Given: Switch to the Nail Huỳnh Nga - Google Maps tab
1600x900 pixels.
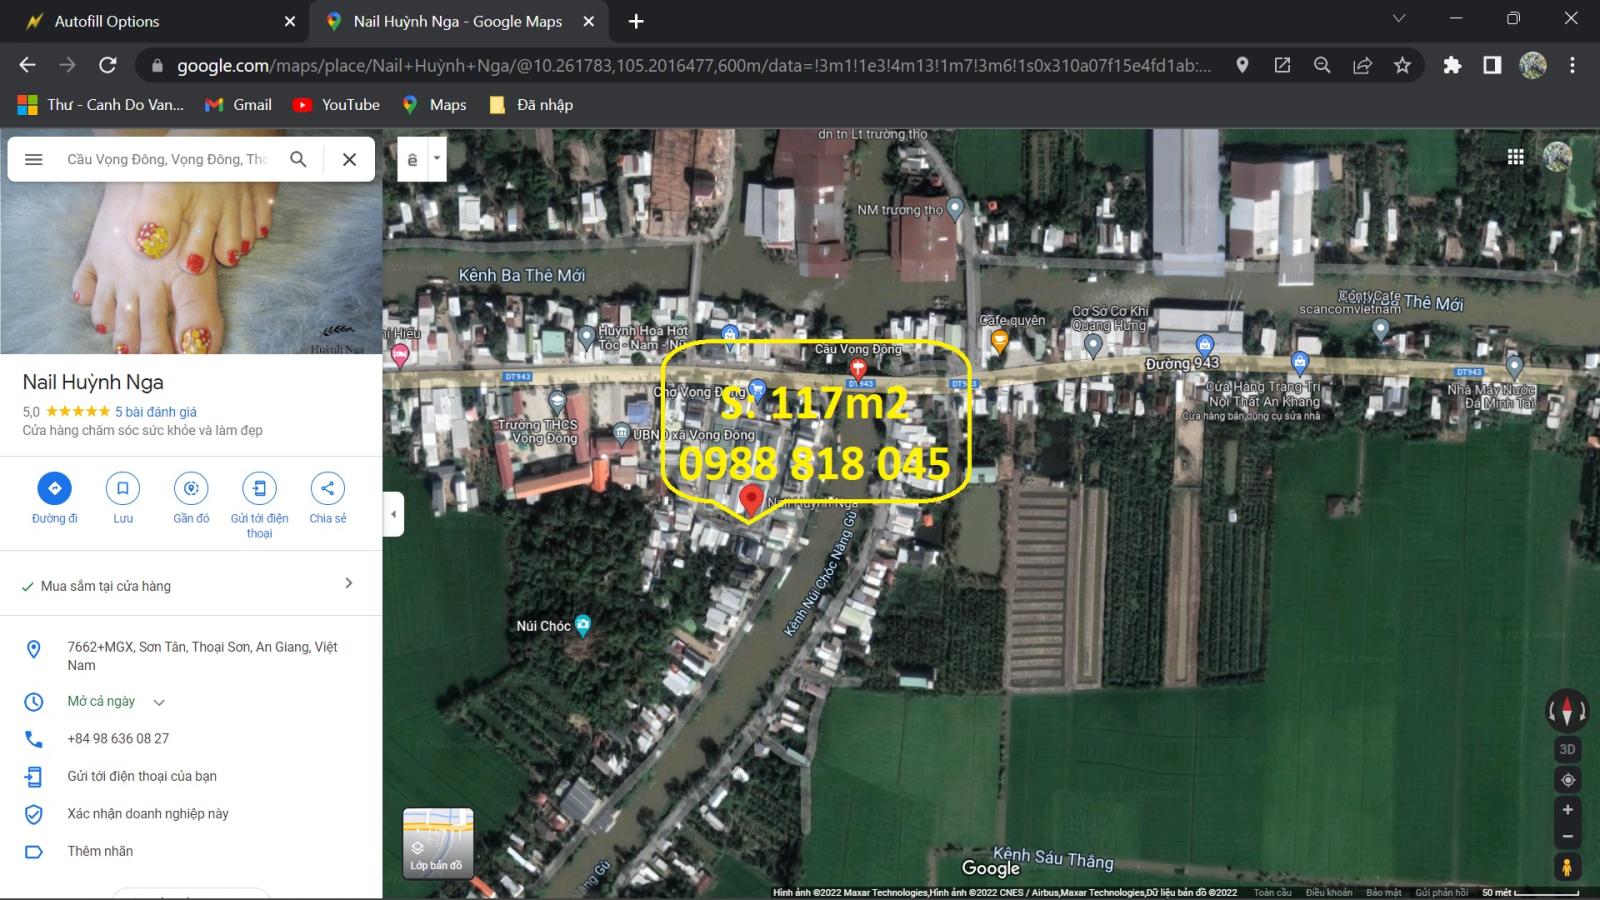Looking at the screenshot, I should tap(458, 21).
